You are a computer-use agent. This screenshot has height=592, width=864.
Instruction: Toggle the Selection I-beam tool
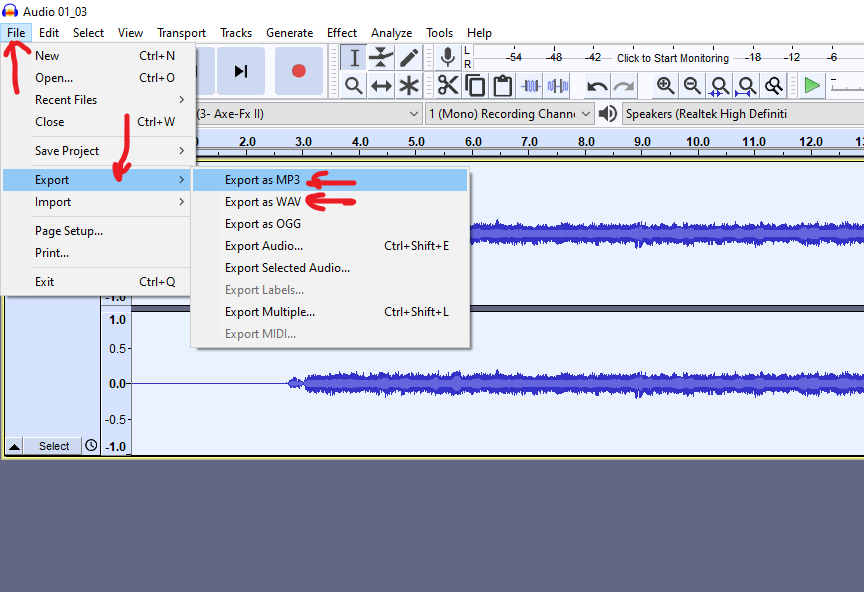(353, 58)
